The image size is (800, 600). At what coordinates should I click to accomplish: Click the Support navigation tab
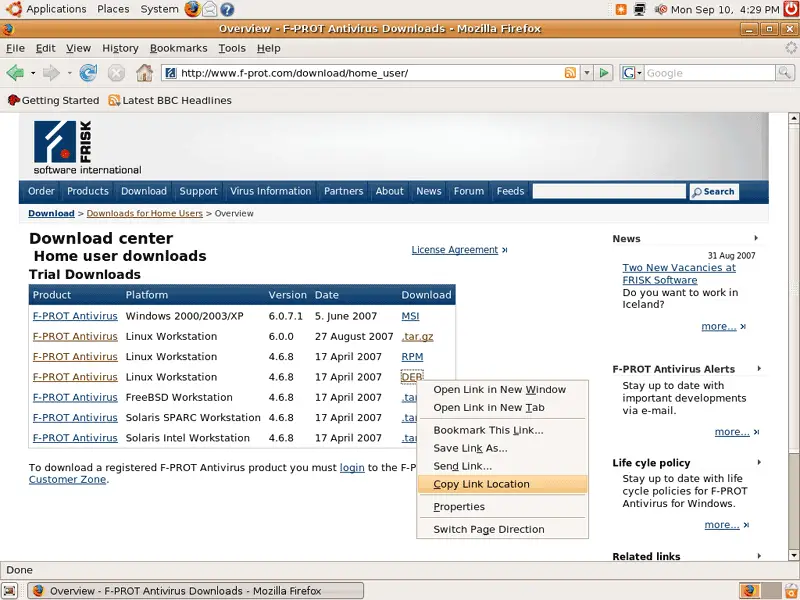pyautogui.click(x=198, y=191)
